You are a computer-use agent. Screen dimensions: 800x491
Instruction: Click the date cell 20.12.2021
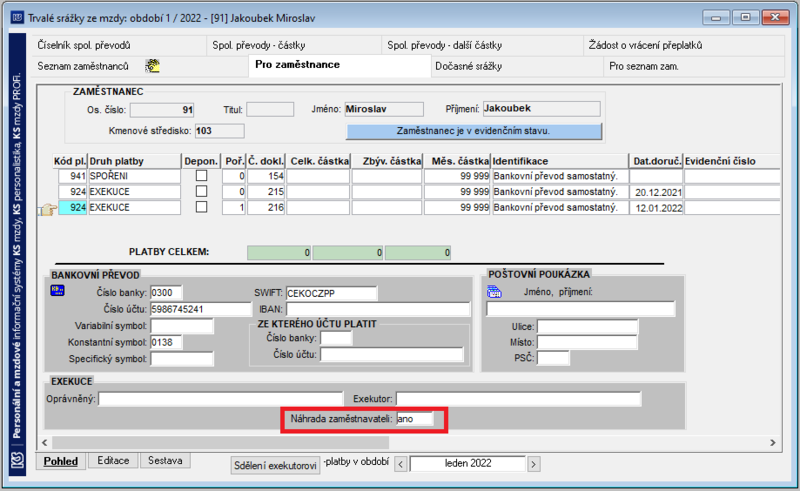[x=656, y=192]
